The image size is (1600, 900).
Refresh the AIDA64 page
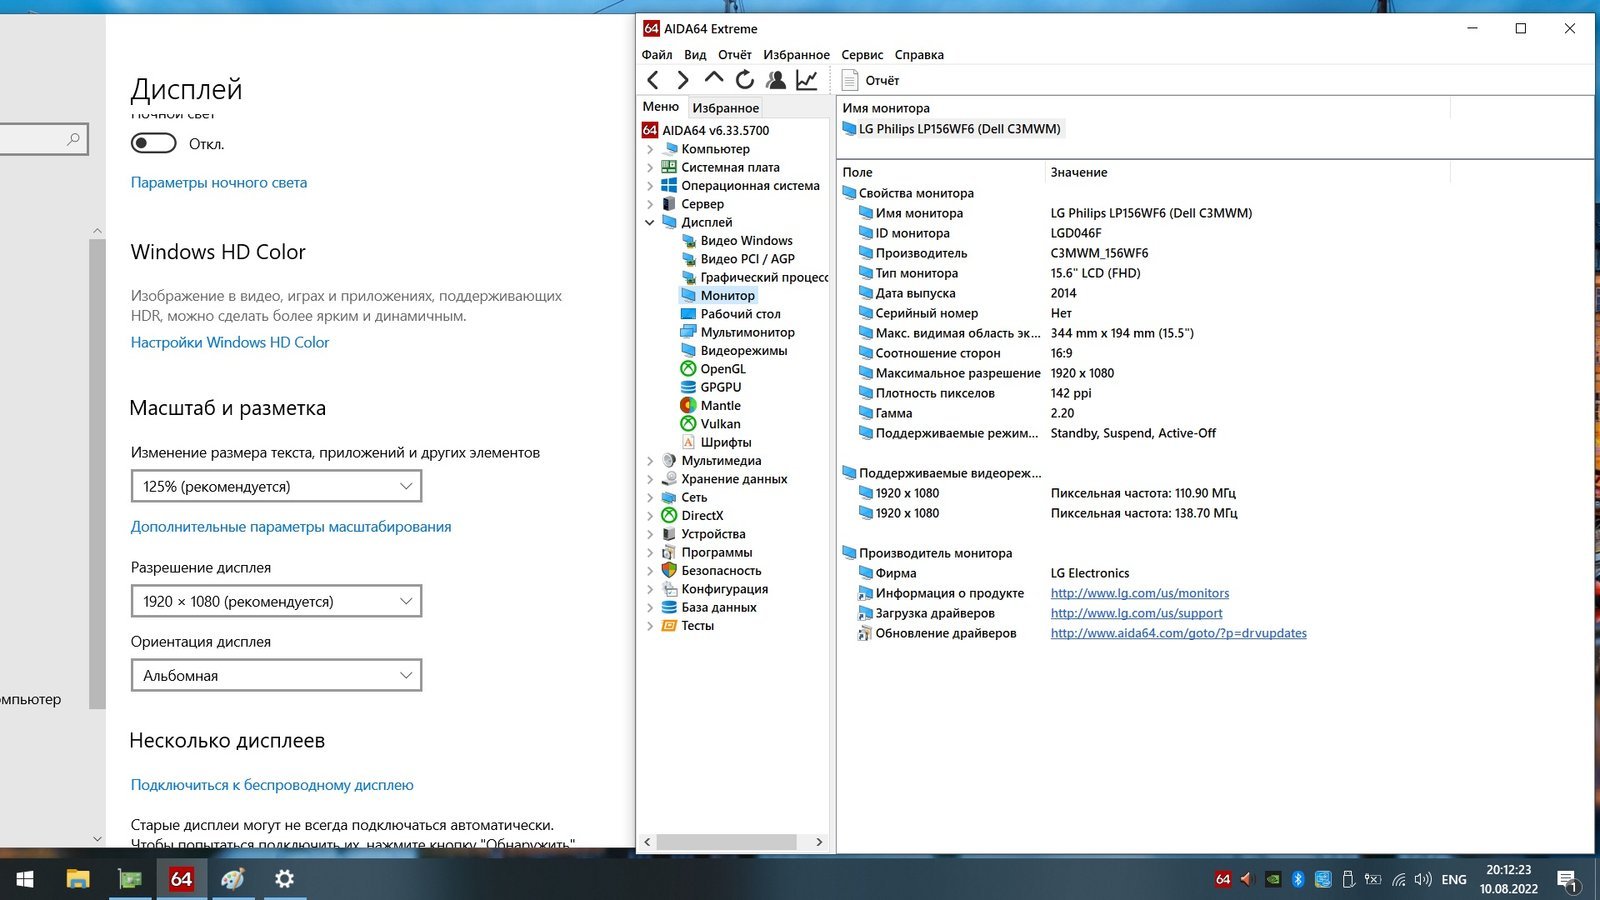[745, 80]
